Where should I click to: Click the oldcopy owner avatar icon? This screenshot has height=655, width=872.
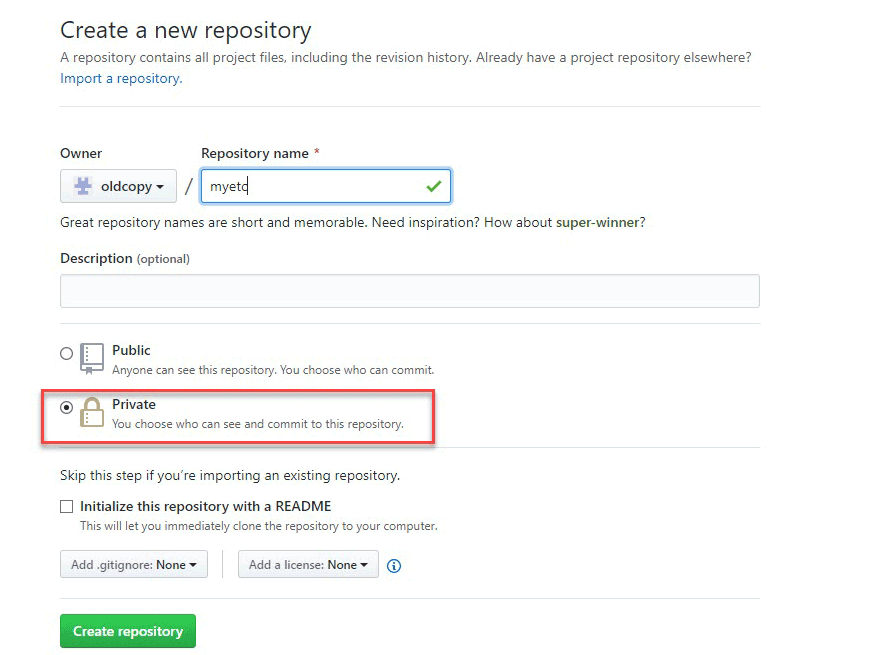coord(83,186)
